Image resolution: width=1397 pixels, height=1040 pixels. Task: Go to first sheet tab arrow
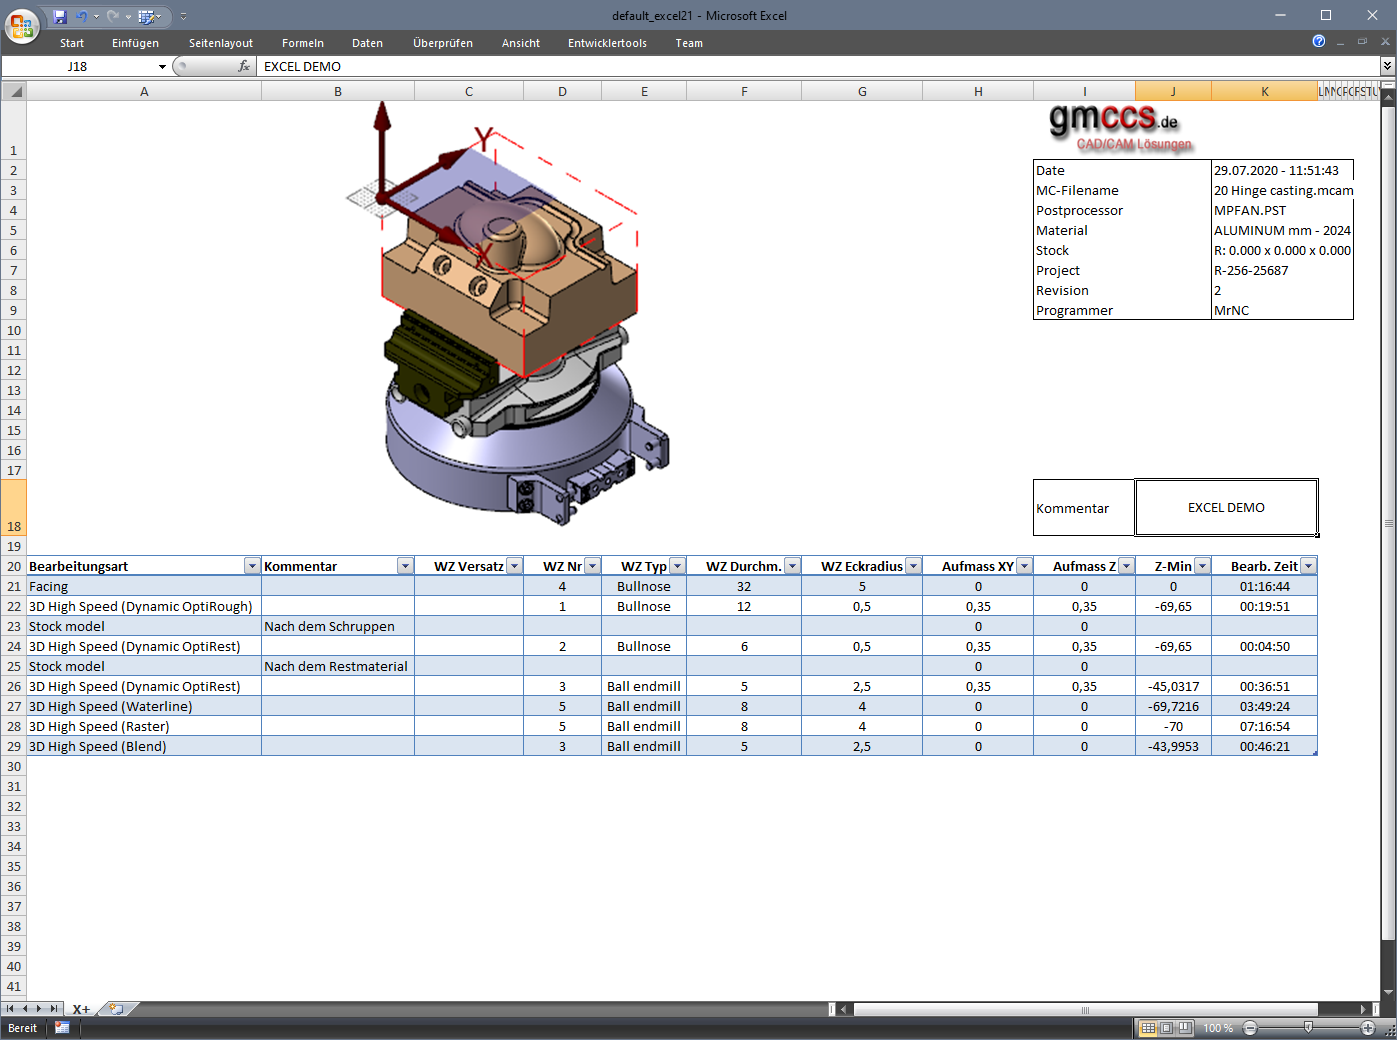click(x=10, y=1009)
